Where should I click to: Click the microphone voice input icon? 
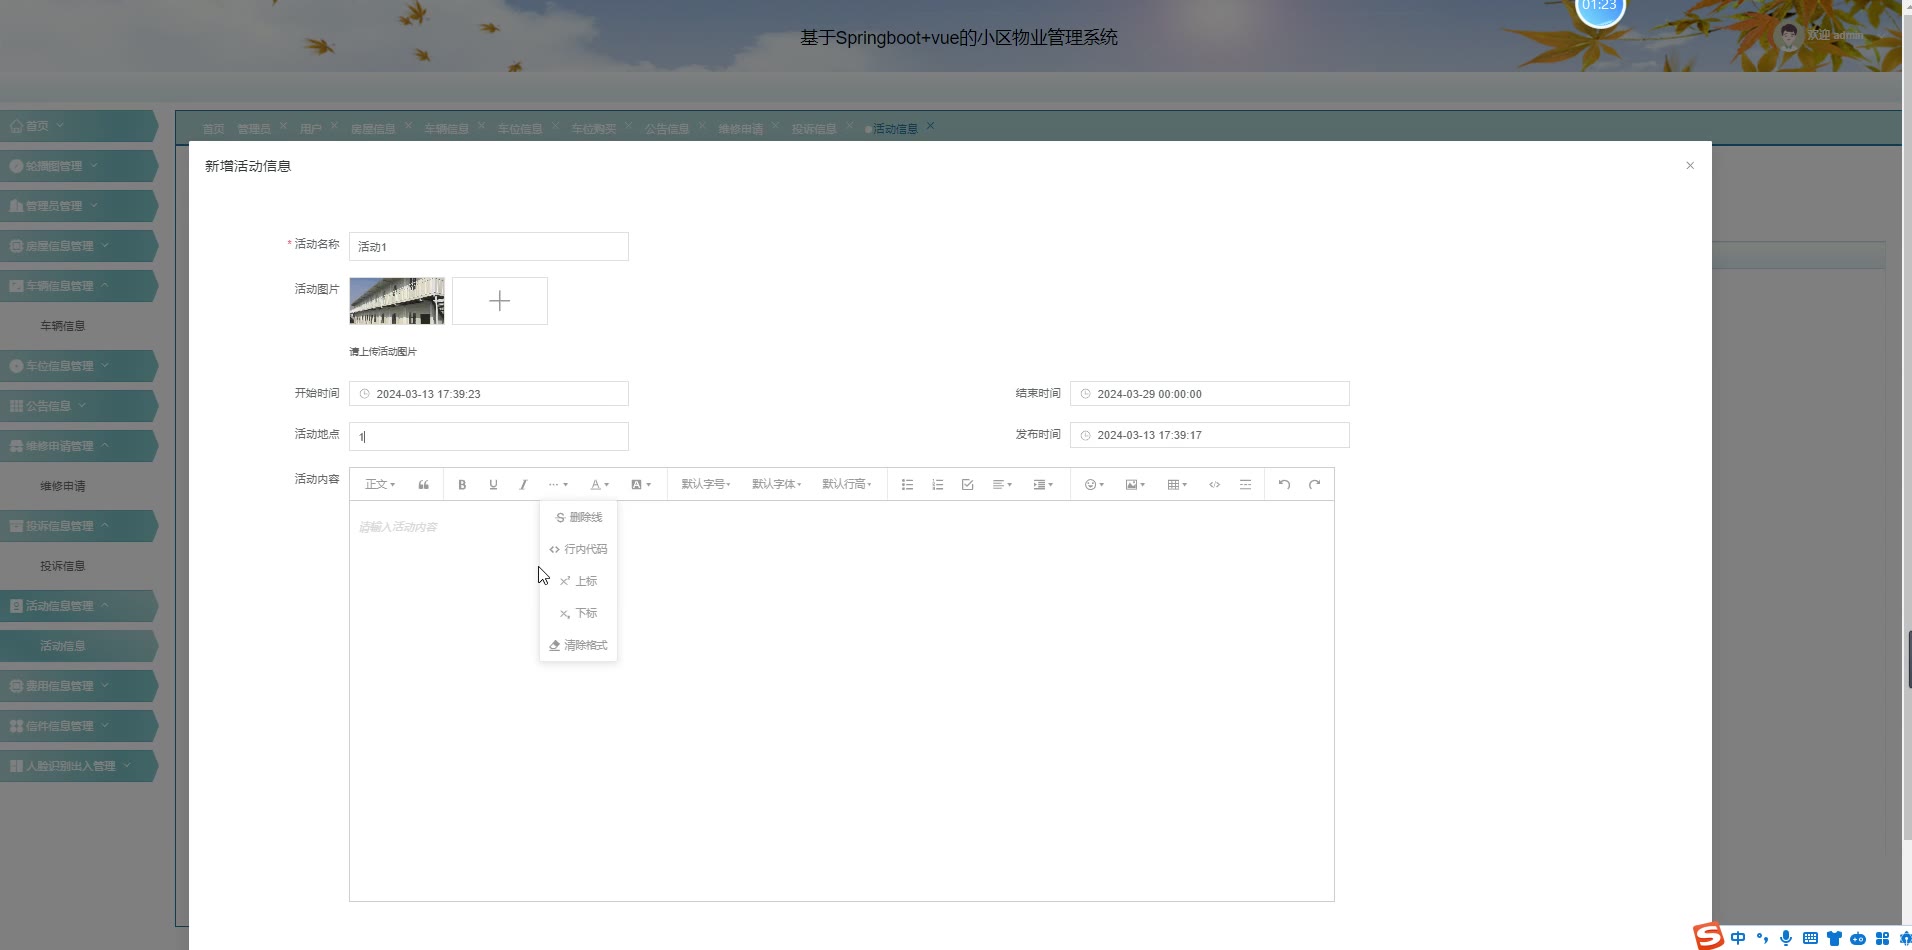1786,938
